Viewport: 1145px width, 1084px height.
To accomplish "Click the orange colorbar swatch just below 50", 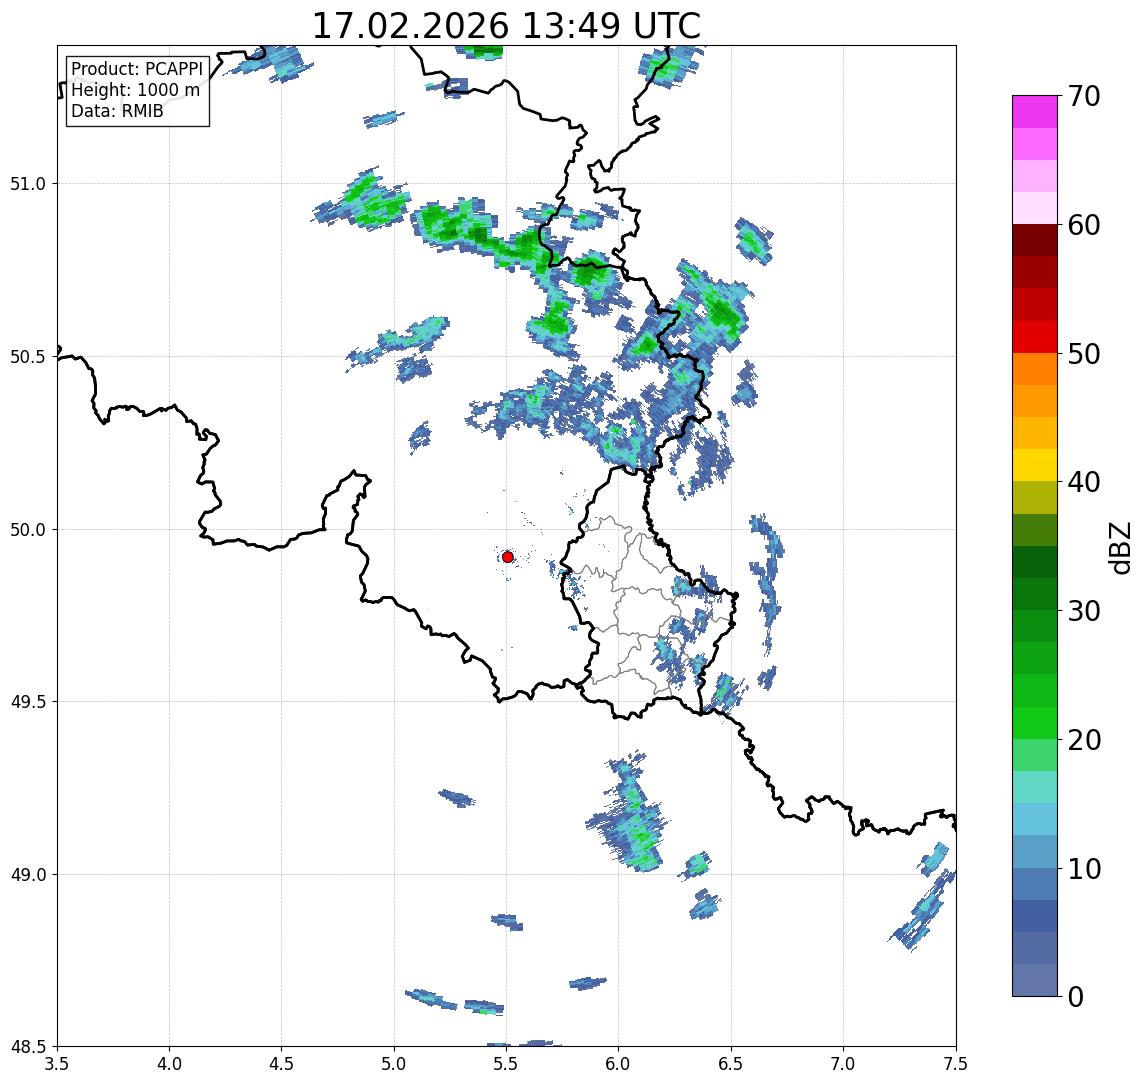I will (x=1035, y=370).
